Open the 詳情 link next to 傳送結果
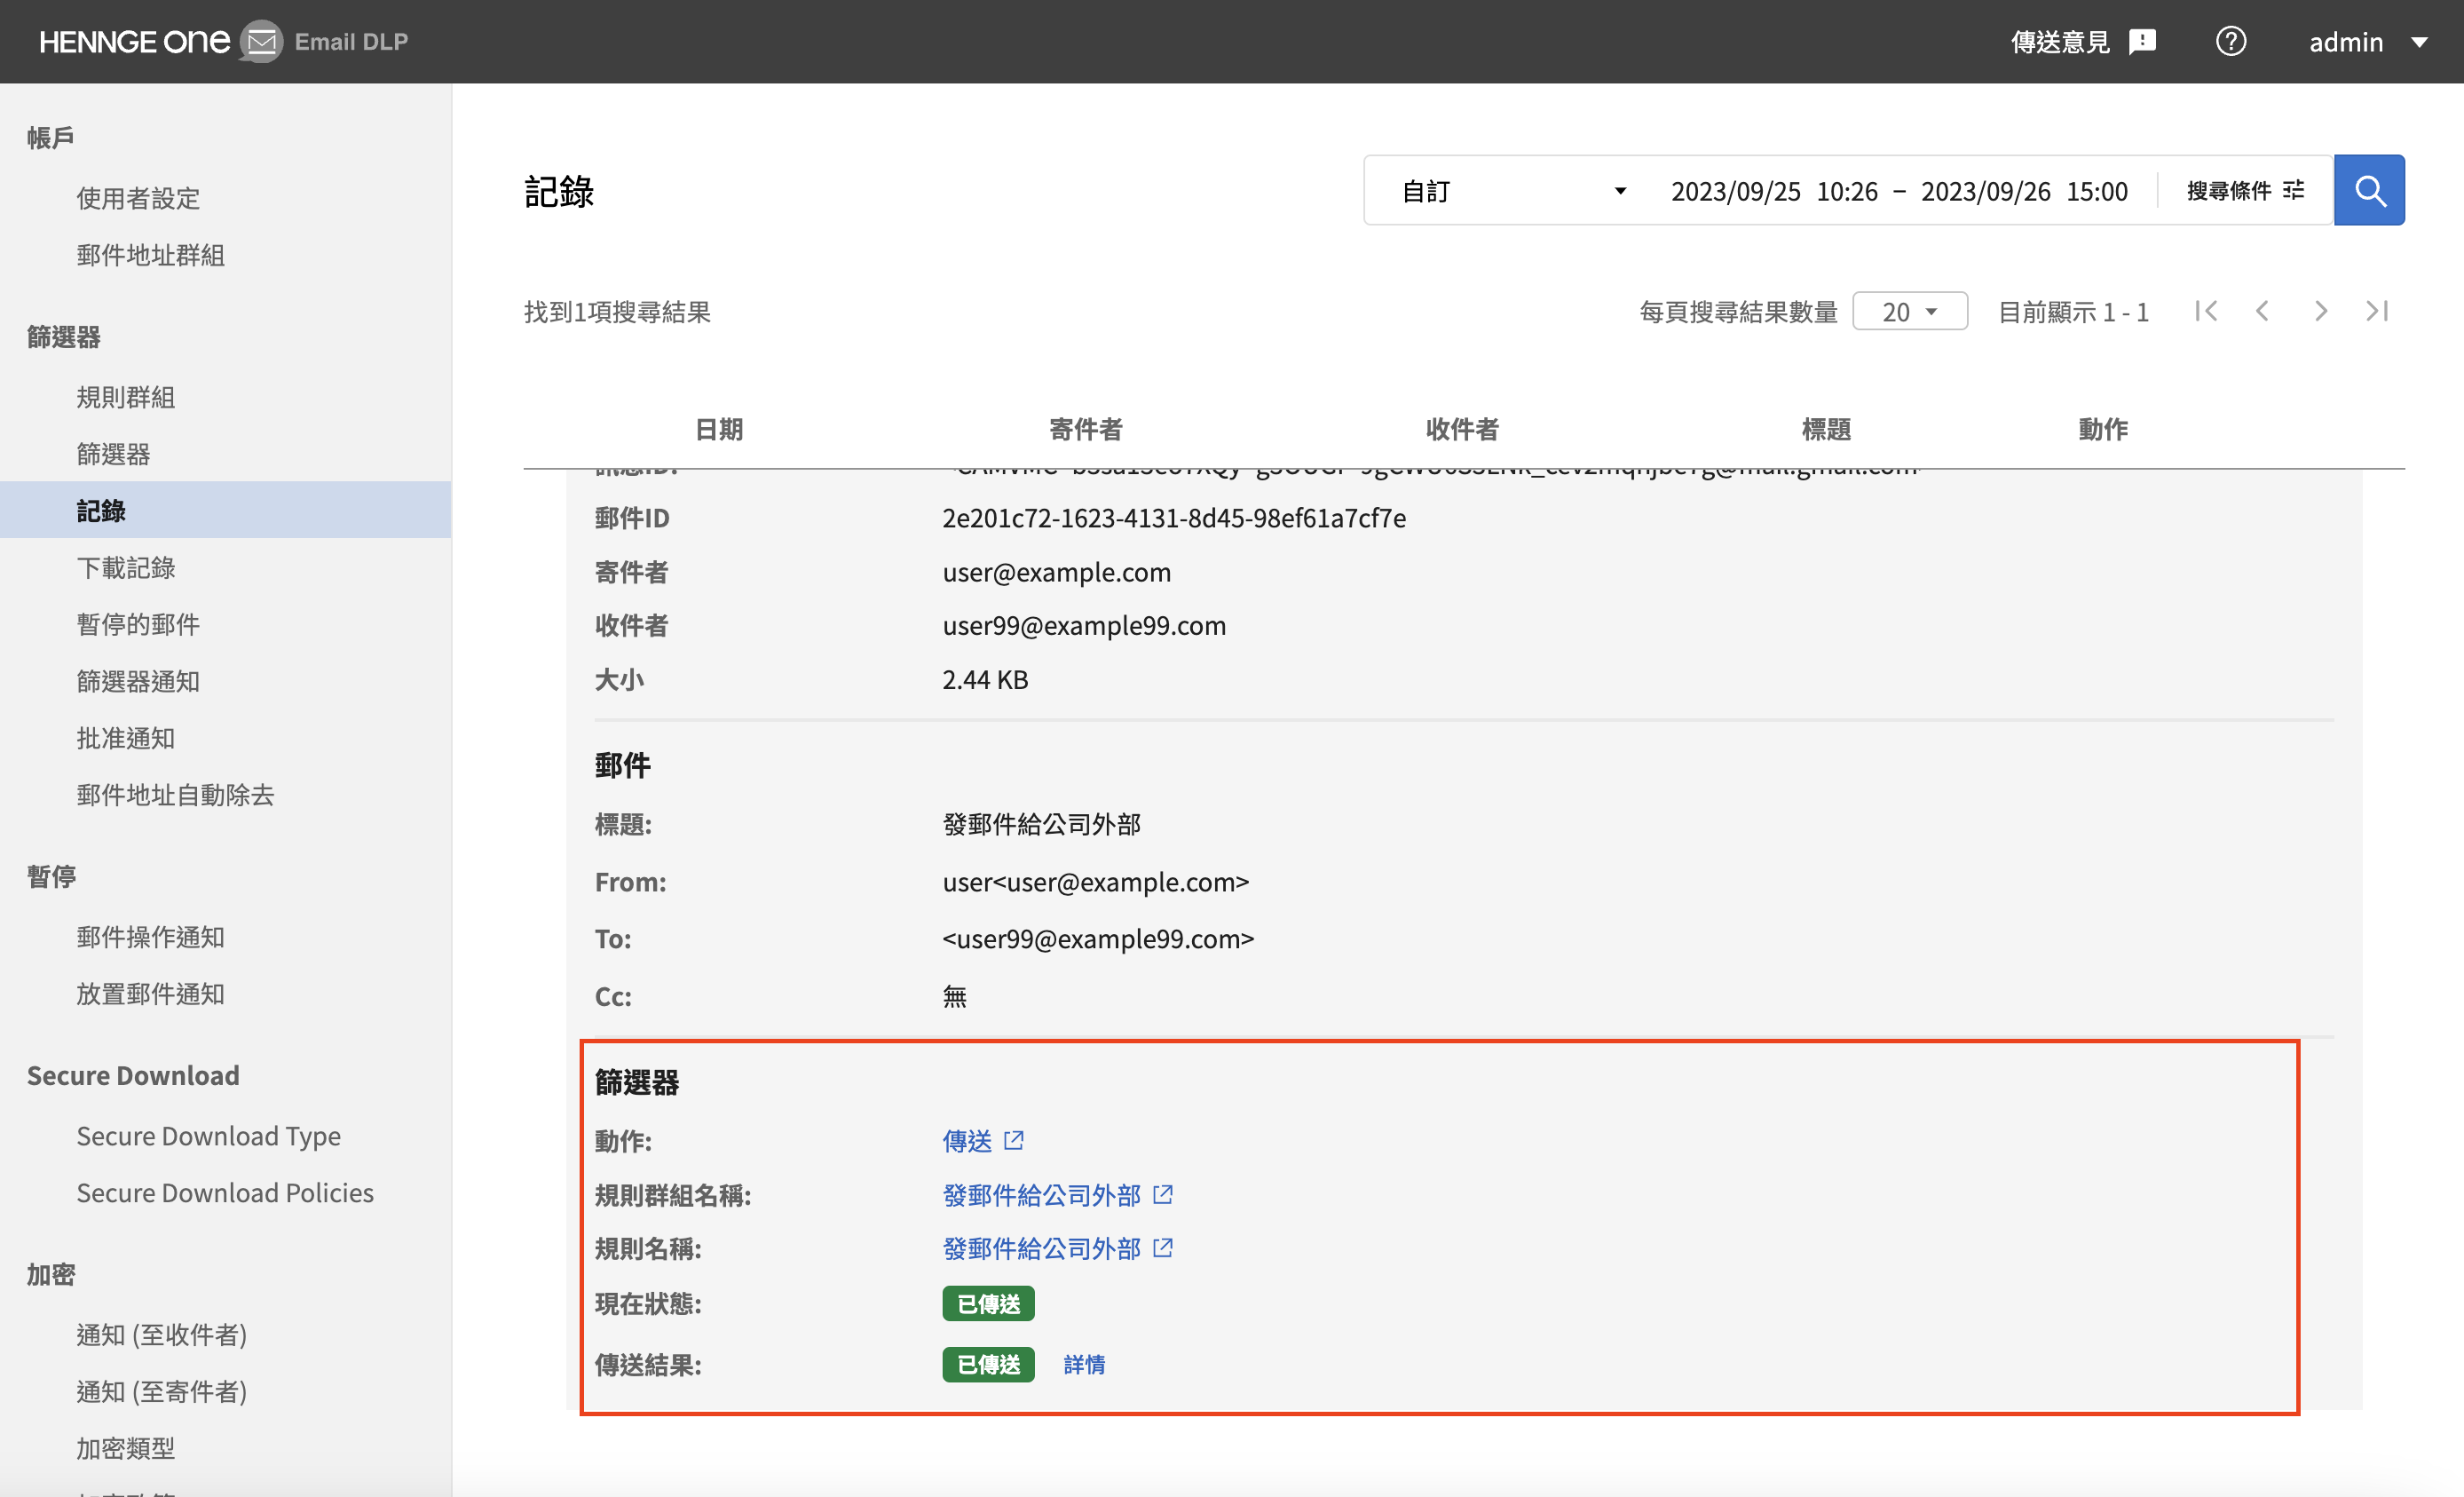 (x=1084, y=1364)
